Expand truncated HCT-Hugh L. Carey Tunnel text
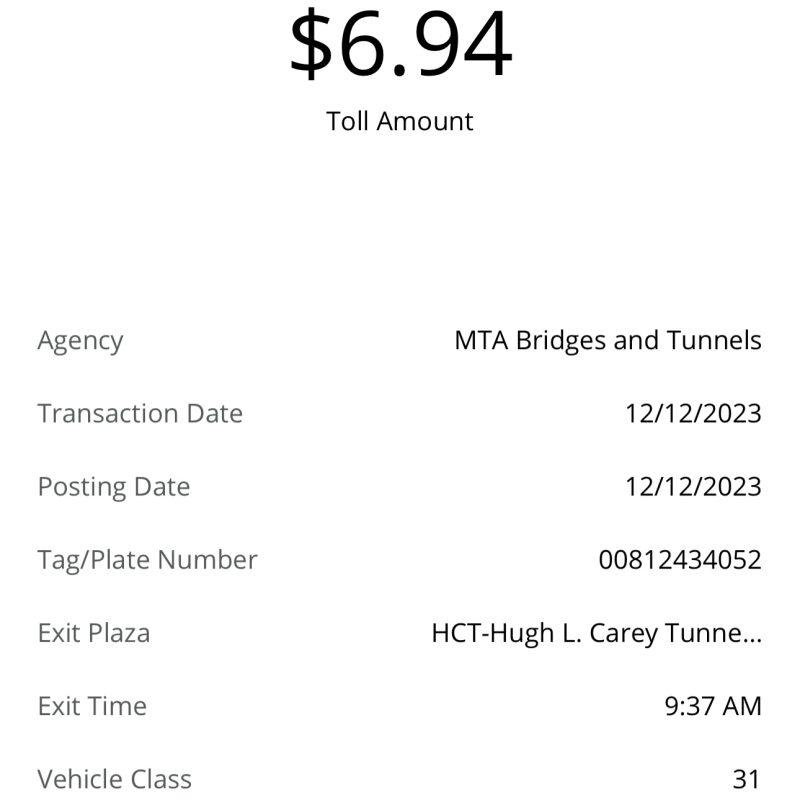The height and width of the screenshot is (800, 800). [x=596, y=633]
